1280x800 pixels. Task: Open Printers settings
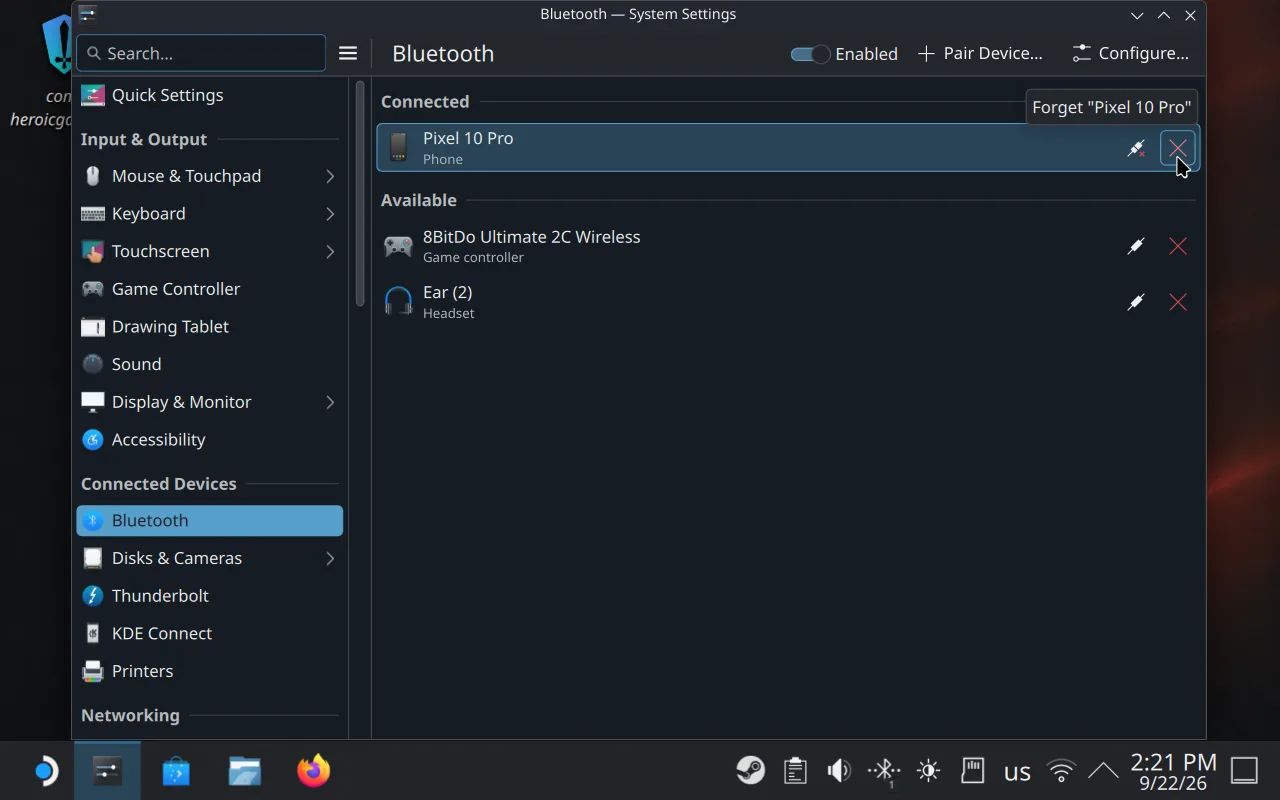[210, 671]
